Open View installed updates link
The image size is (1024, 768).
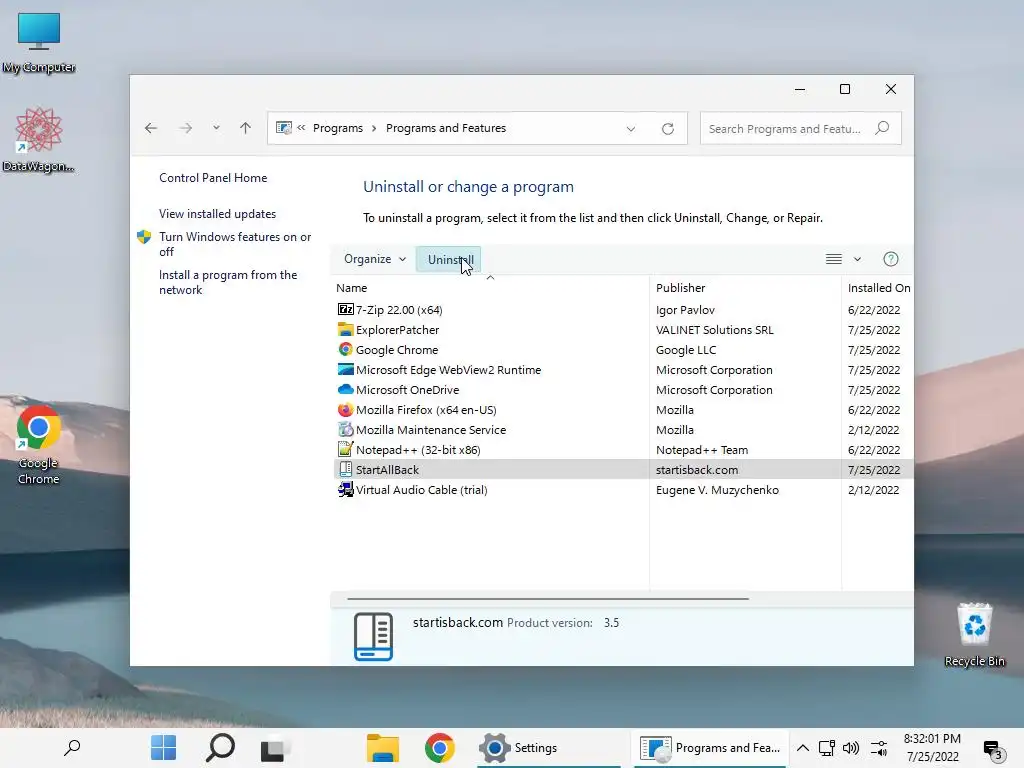point(217,214)
